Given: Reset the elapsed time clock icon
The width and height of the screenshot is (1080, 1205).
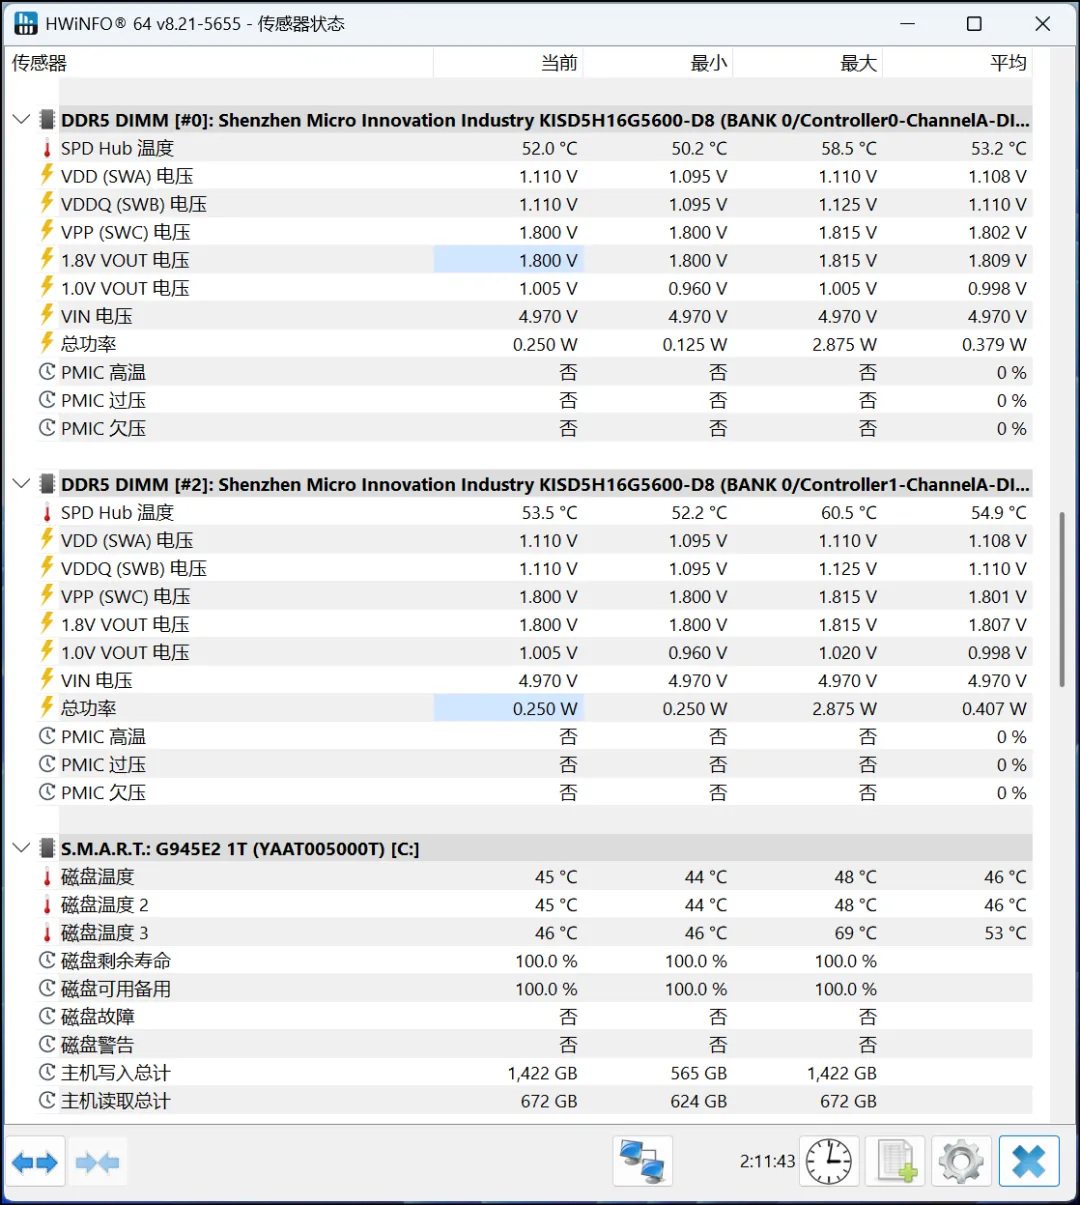Looking at the screenshot, I should click(829, 1162).
